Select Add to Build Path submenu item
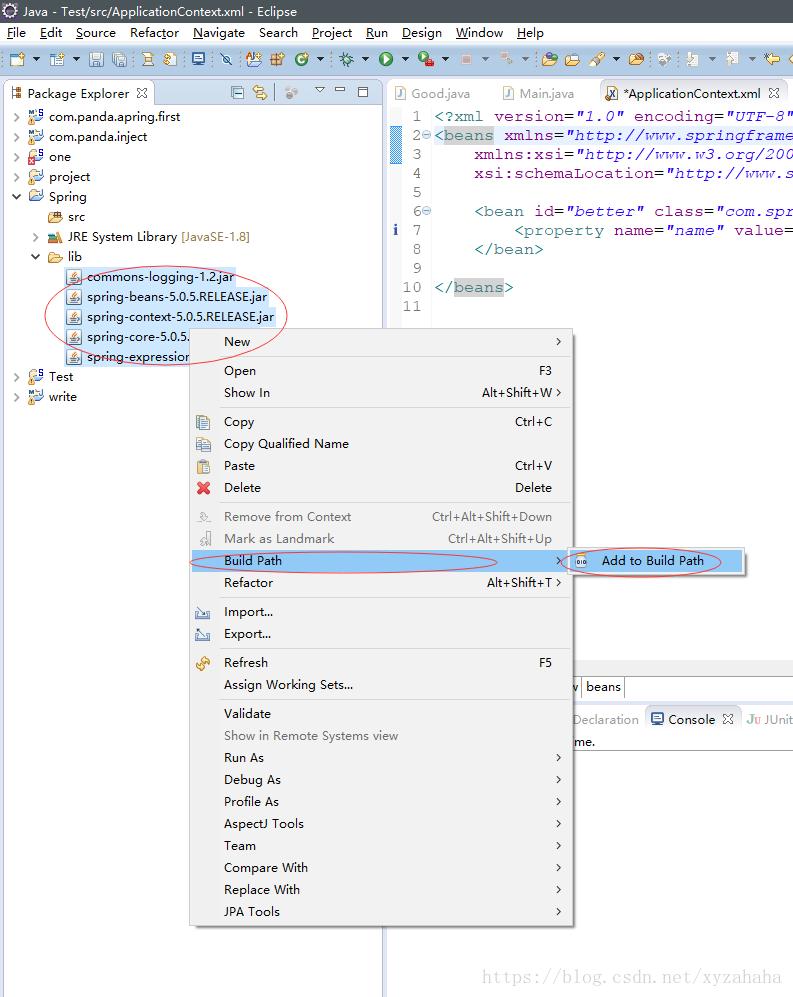The height and width of the screenshot is (997, 793). click(656, 561)
